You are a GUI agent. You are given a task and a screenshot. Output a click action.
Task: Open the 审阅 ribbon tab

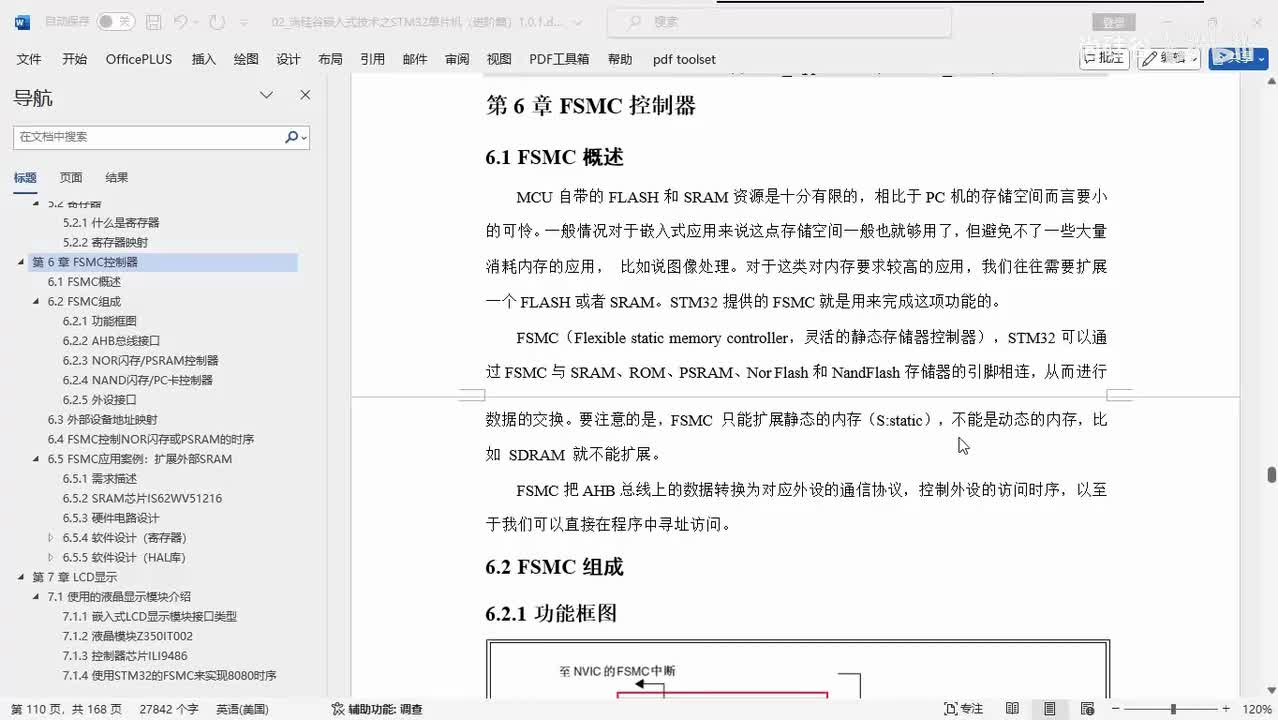click(x=457, y=59)
